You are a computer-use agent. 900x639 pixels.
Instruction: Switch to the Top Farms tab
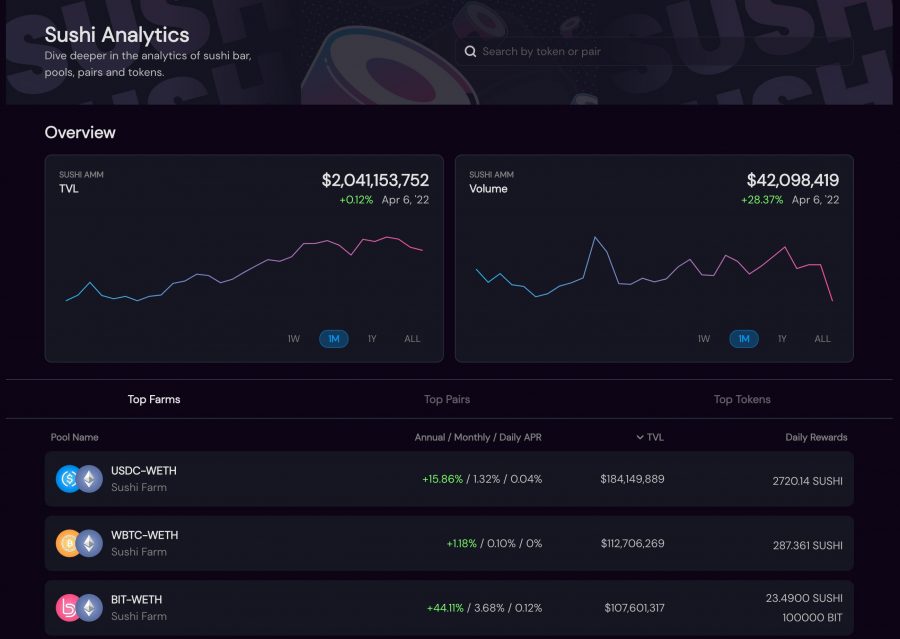[x=154, y=399]
